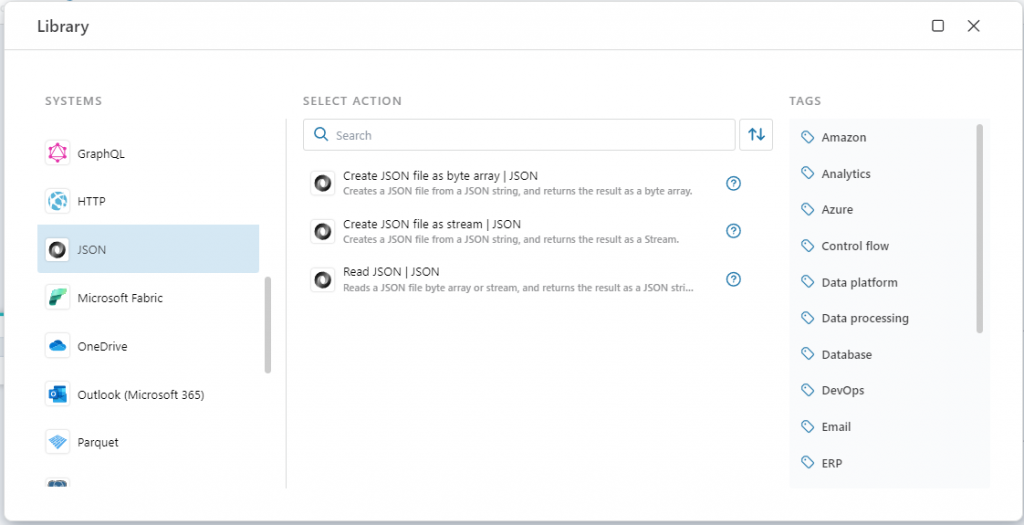This screenshot has width=1024, height=525.
Task: Filter by the Amazon tag
Action: coord(843,138)
